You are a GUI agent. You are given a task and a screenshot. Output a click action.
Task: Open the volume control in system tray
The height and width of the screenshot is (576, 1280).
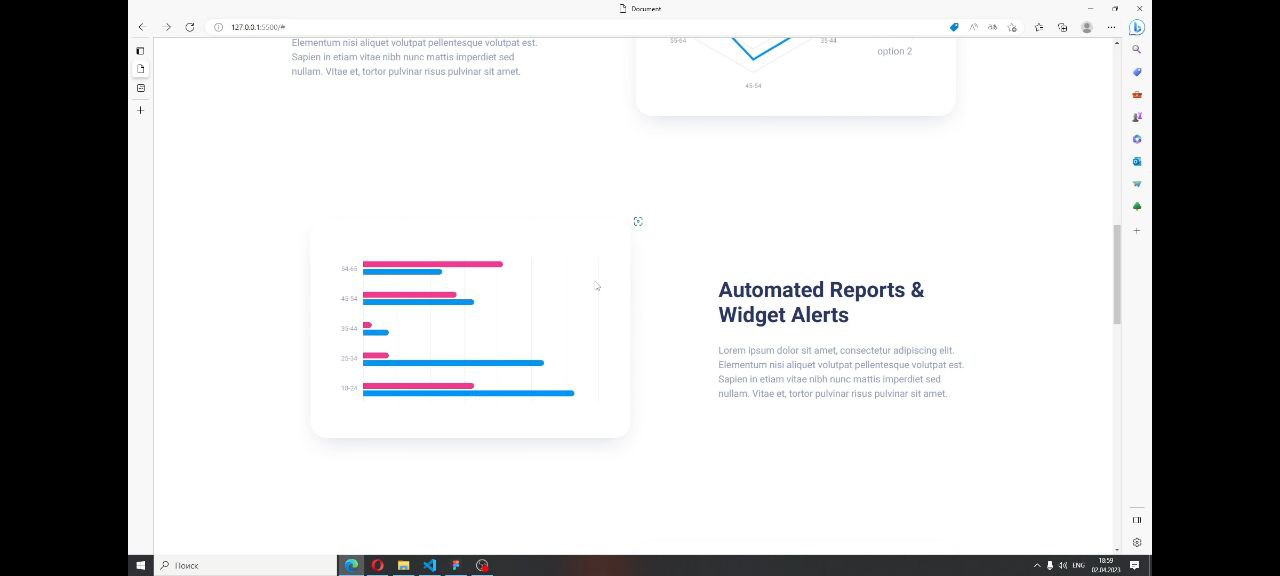pos(1062,565)
